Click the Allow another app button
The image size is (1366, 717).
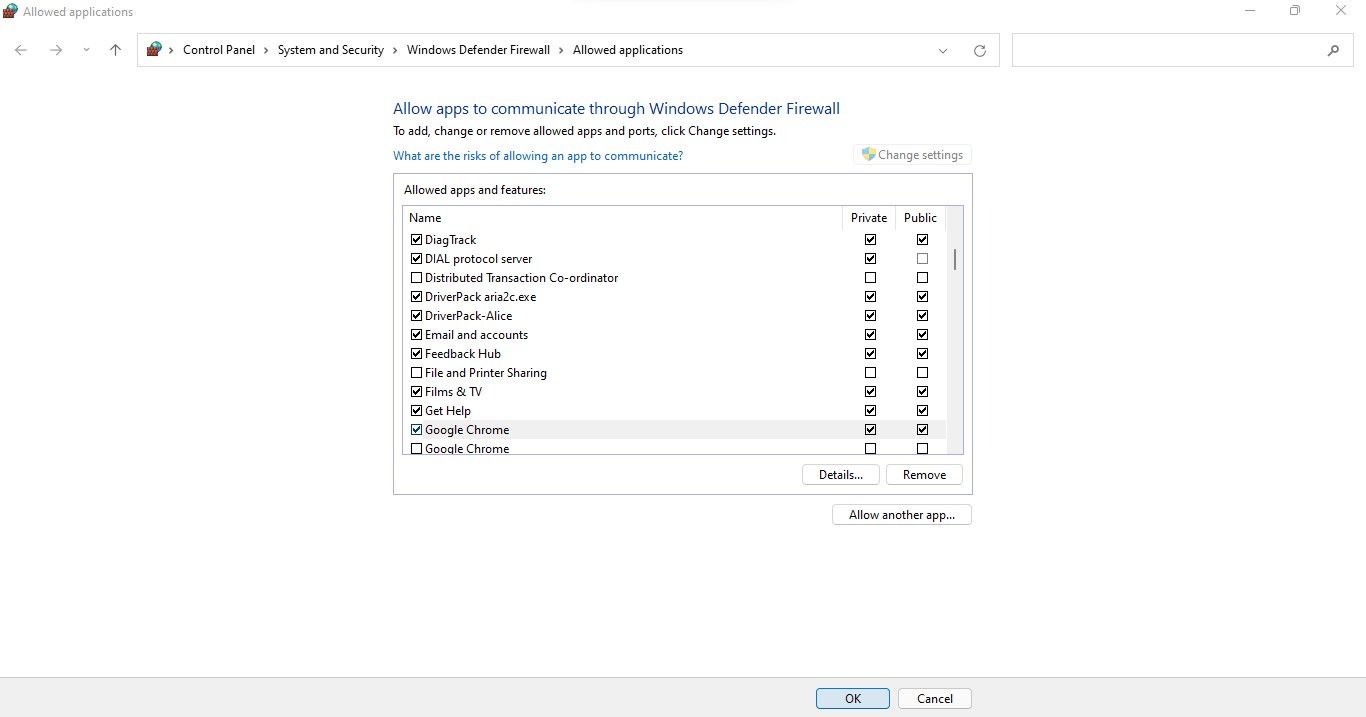(900, 514)
